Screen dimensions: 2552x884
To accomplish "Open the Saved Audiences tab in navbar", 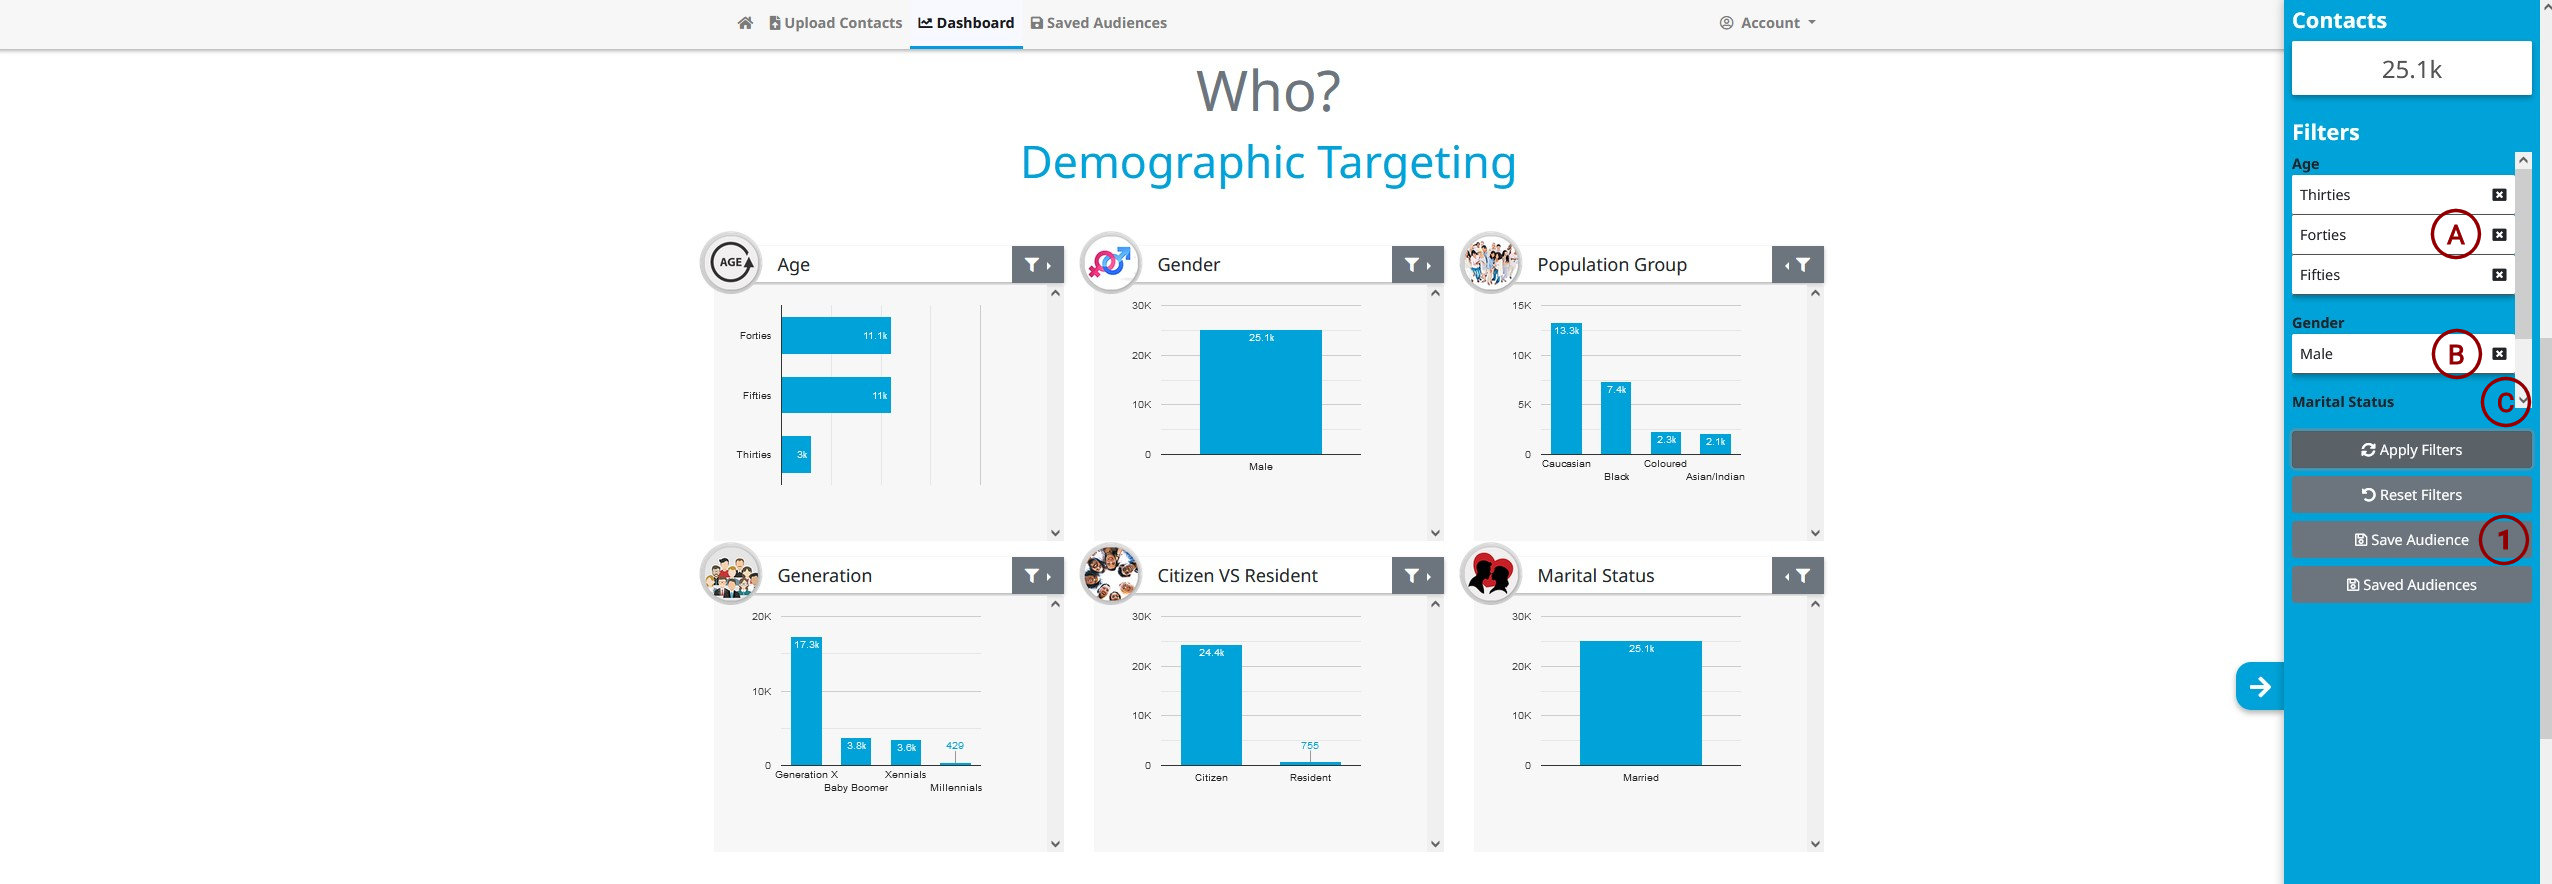I will (1098, 23).
